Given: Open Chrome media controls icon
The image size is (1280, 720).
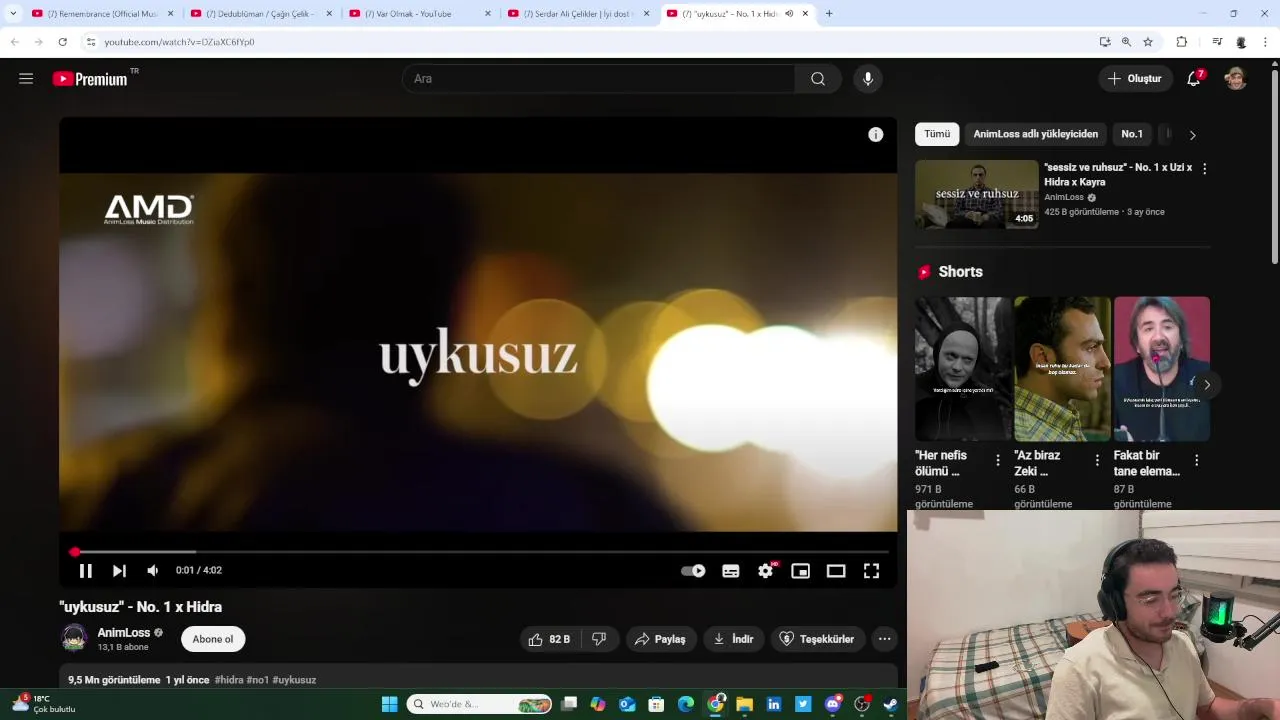Looking at the screenshot, I should (1217, 42).
